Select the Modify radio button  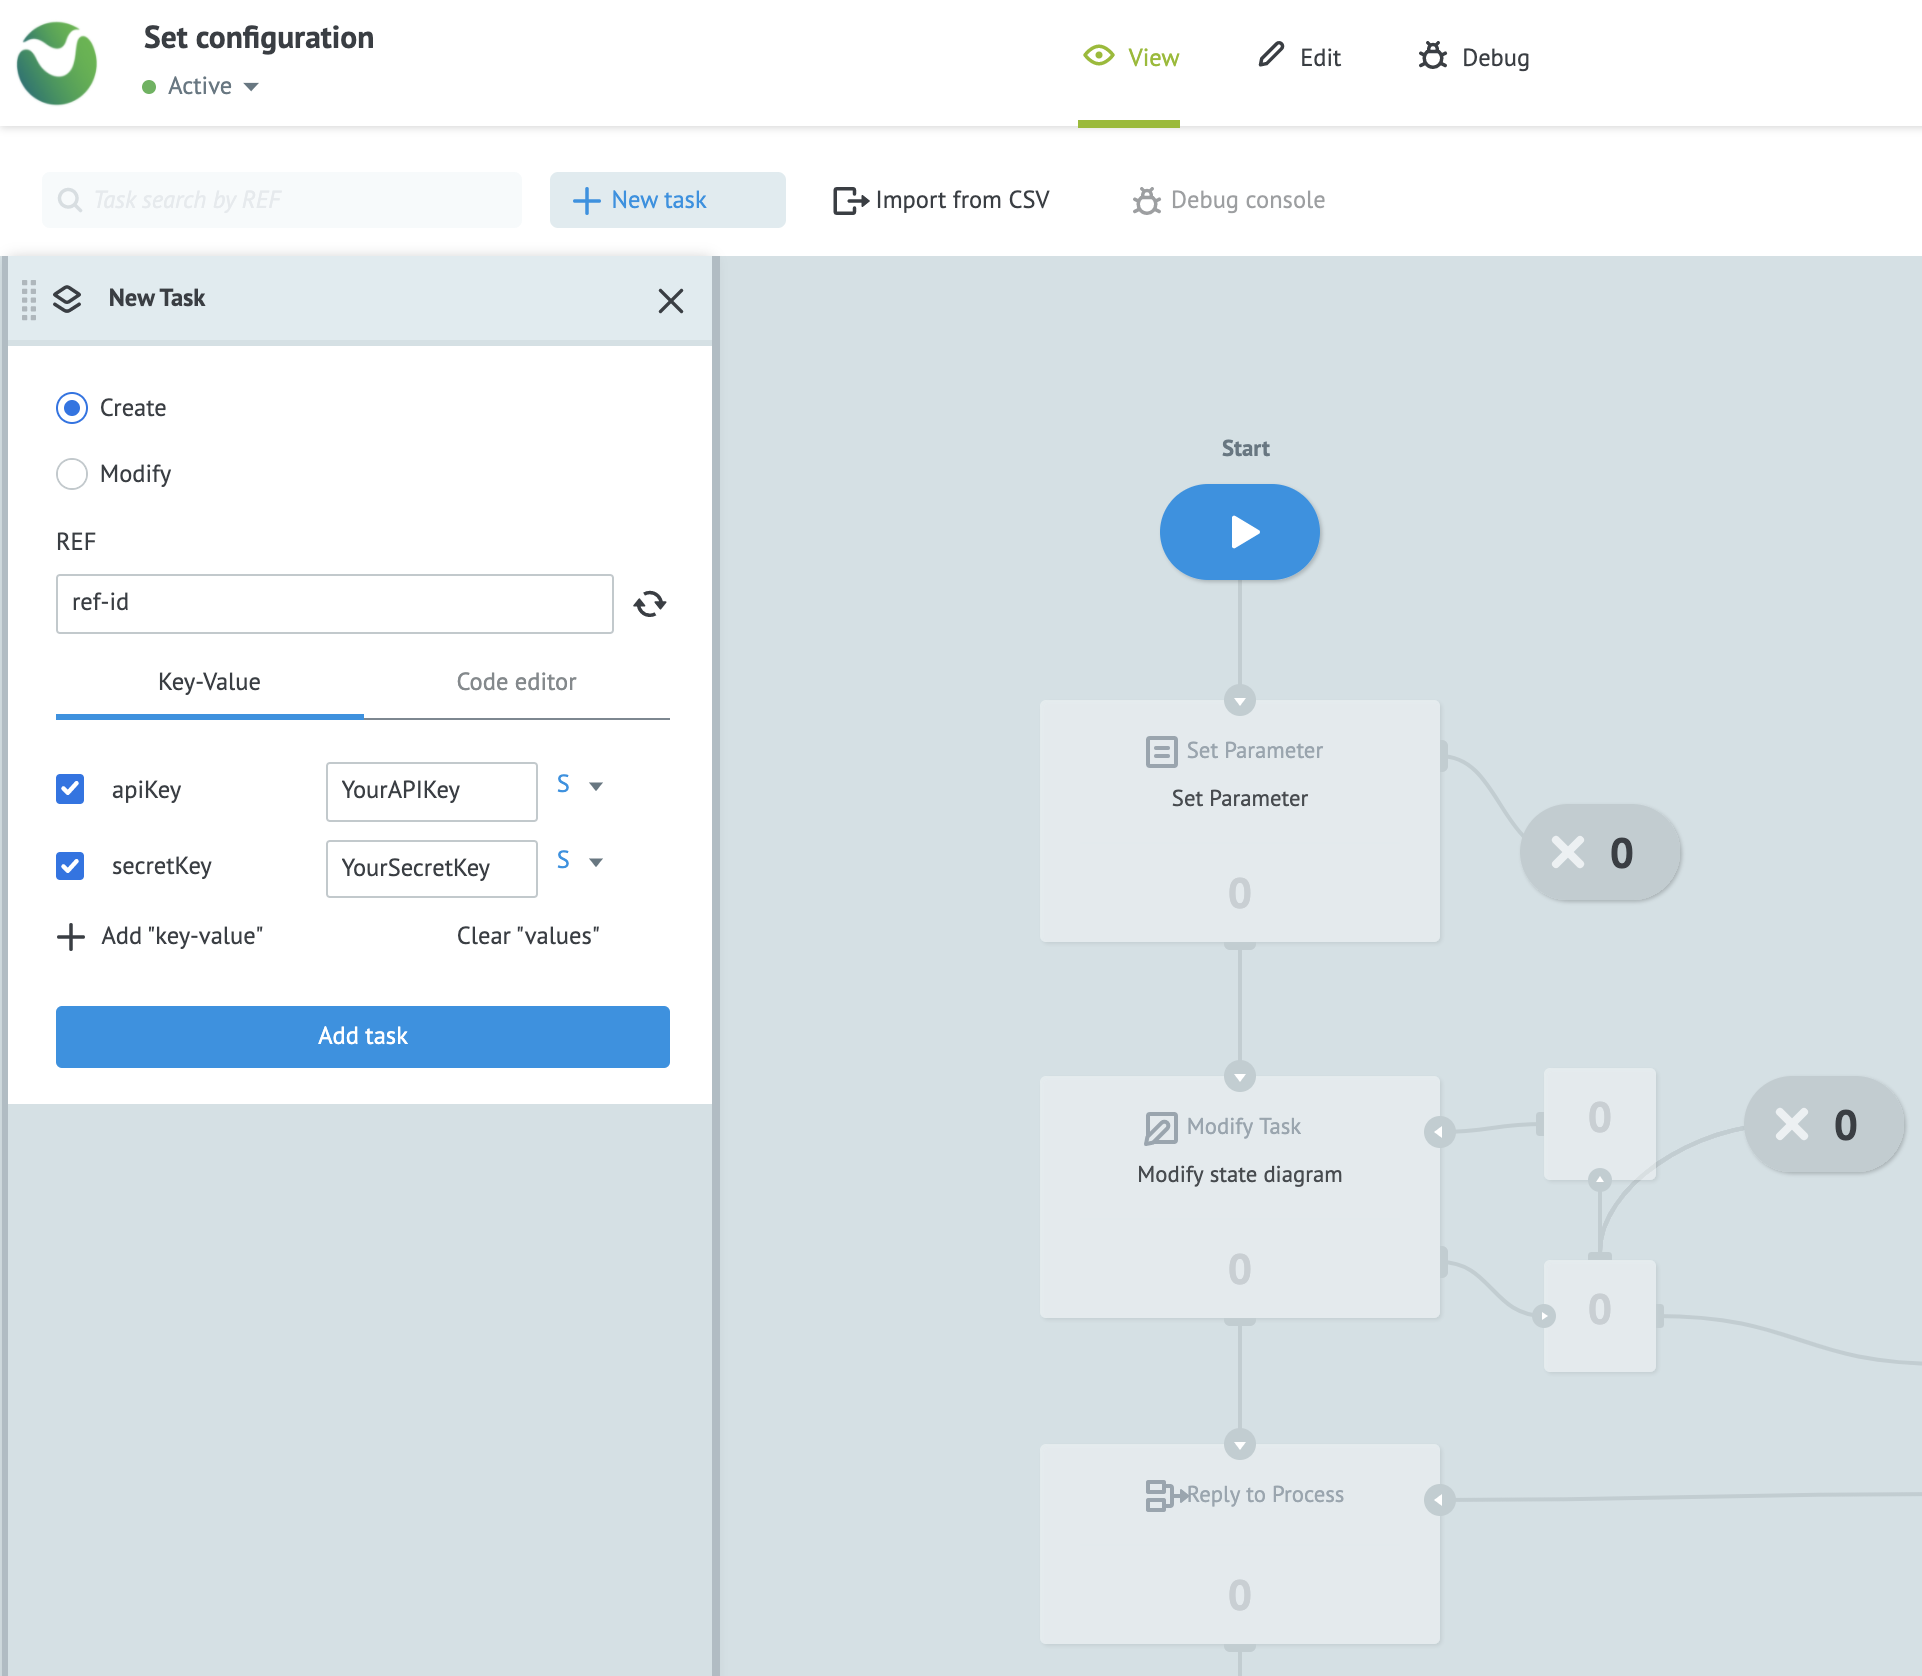[71, 473]
